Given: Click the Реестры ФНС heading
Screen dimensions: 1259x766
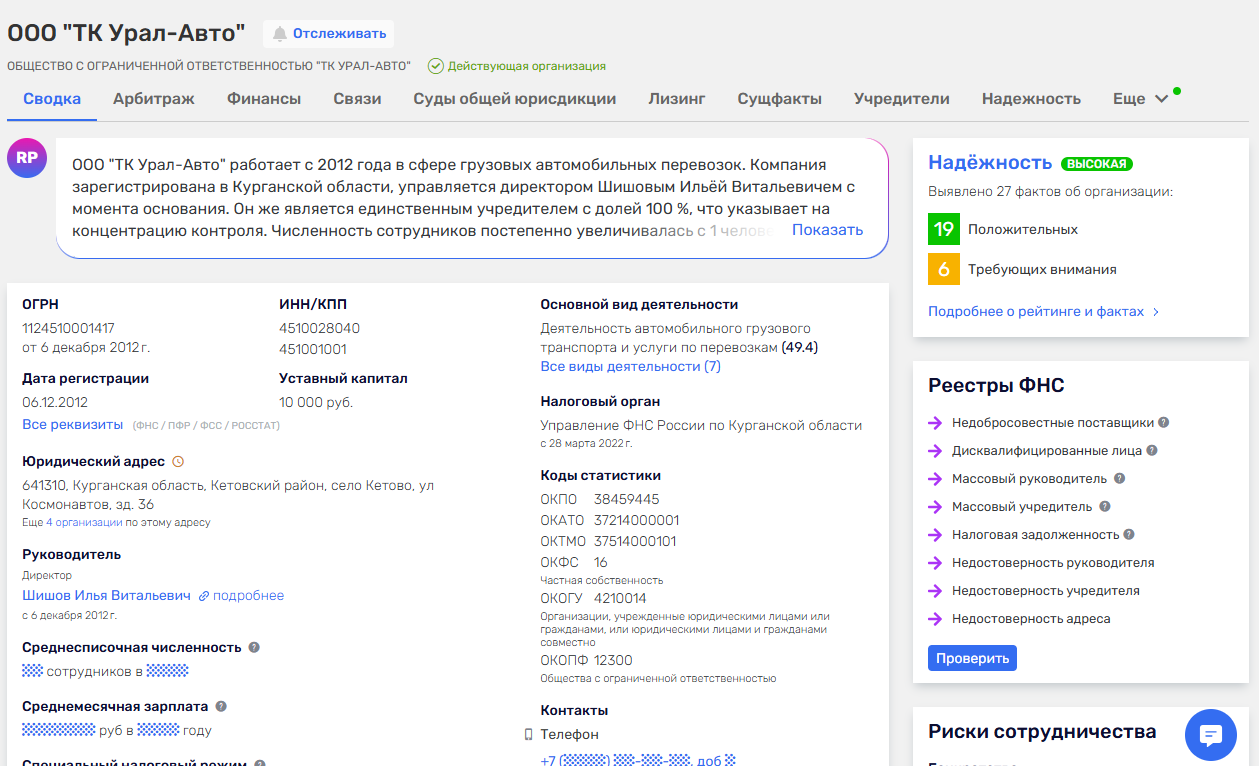Looking at the screenshot, I should 996,386.
